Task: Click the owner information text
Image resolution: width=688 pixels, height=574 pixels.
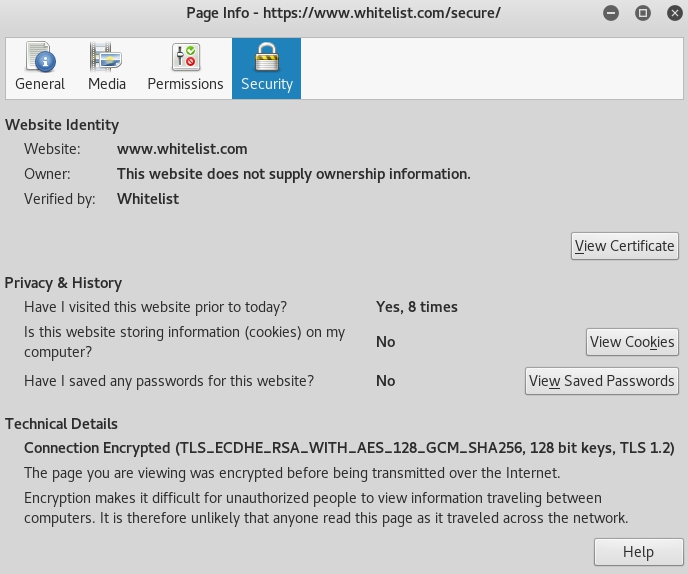Action: (294, 174)
